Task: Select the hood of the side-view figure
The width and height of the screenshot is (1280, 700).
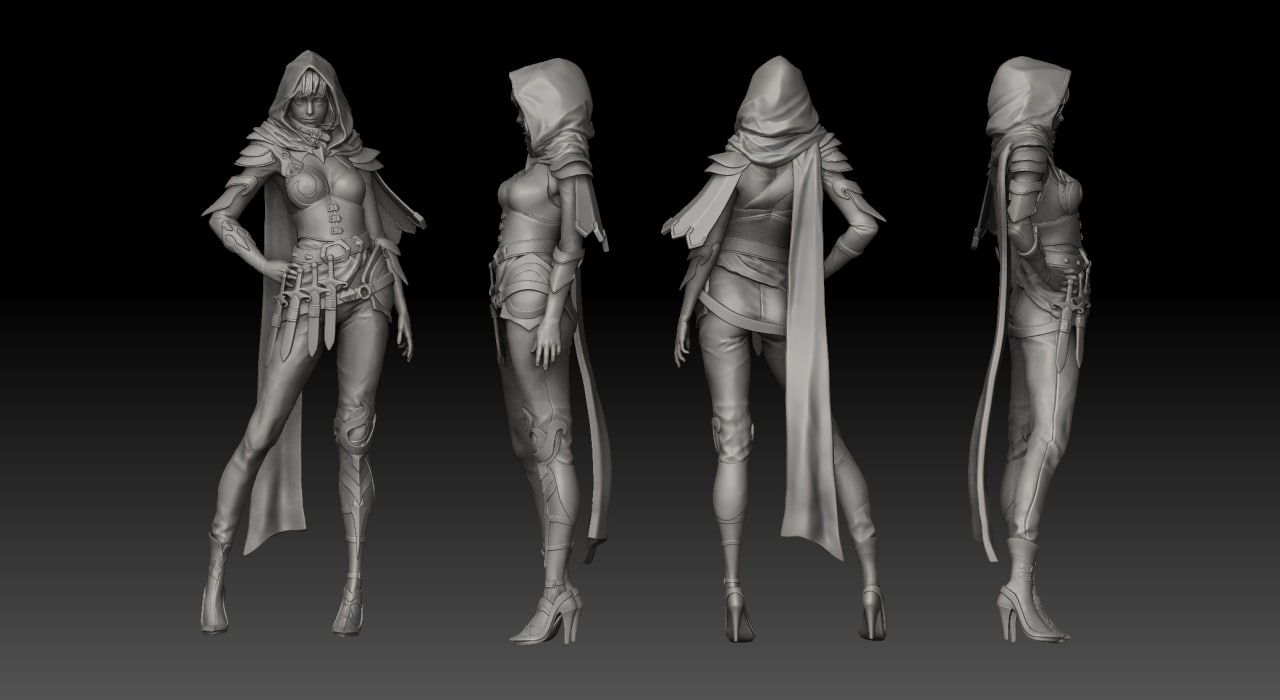Action: [x=549, y=103]
